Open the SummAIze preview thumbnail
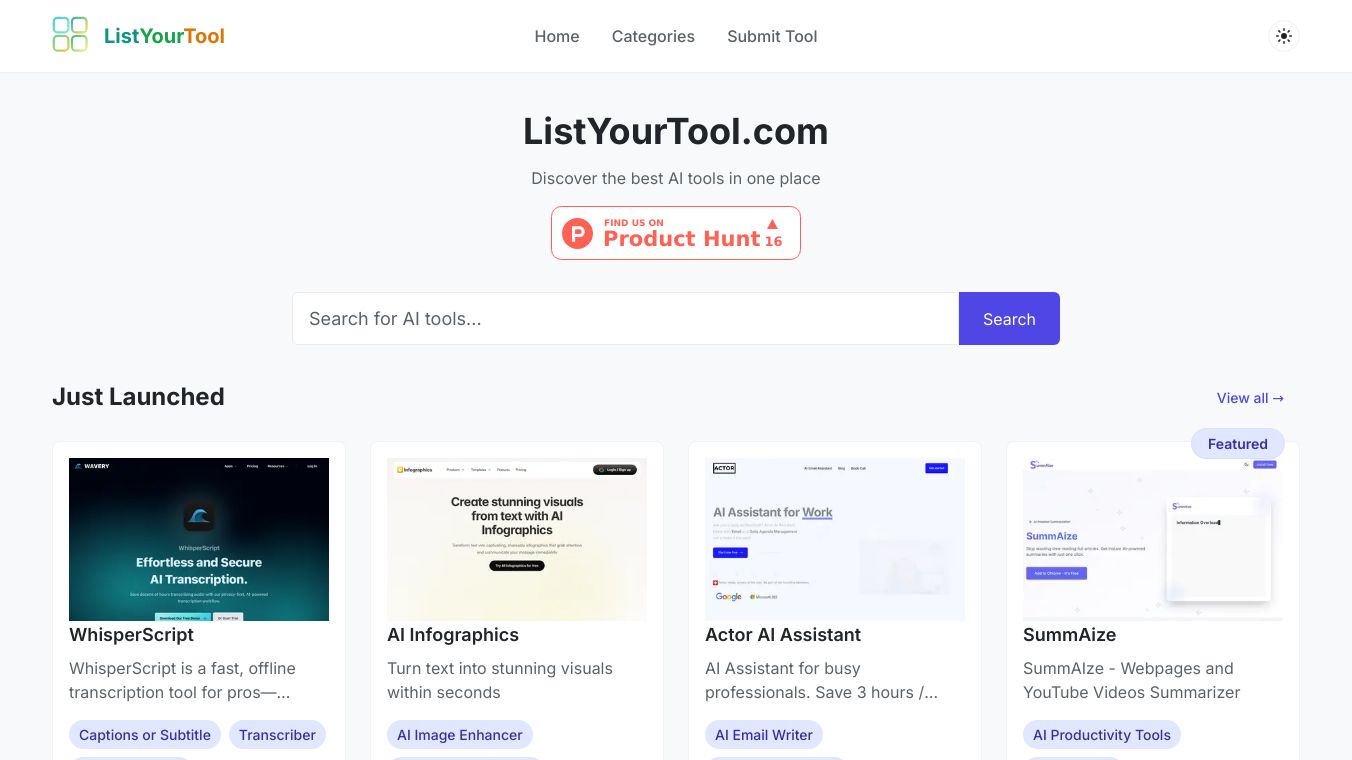1352x760 pixels. click(1153, 539)
